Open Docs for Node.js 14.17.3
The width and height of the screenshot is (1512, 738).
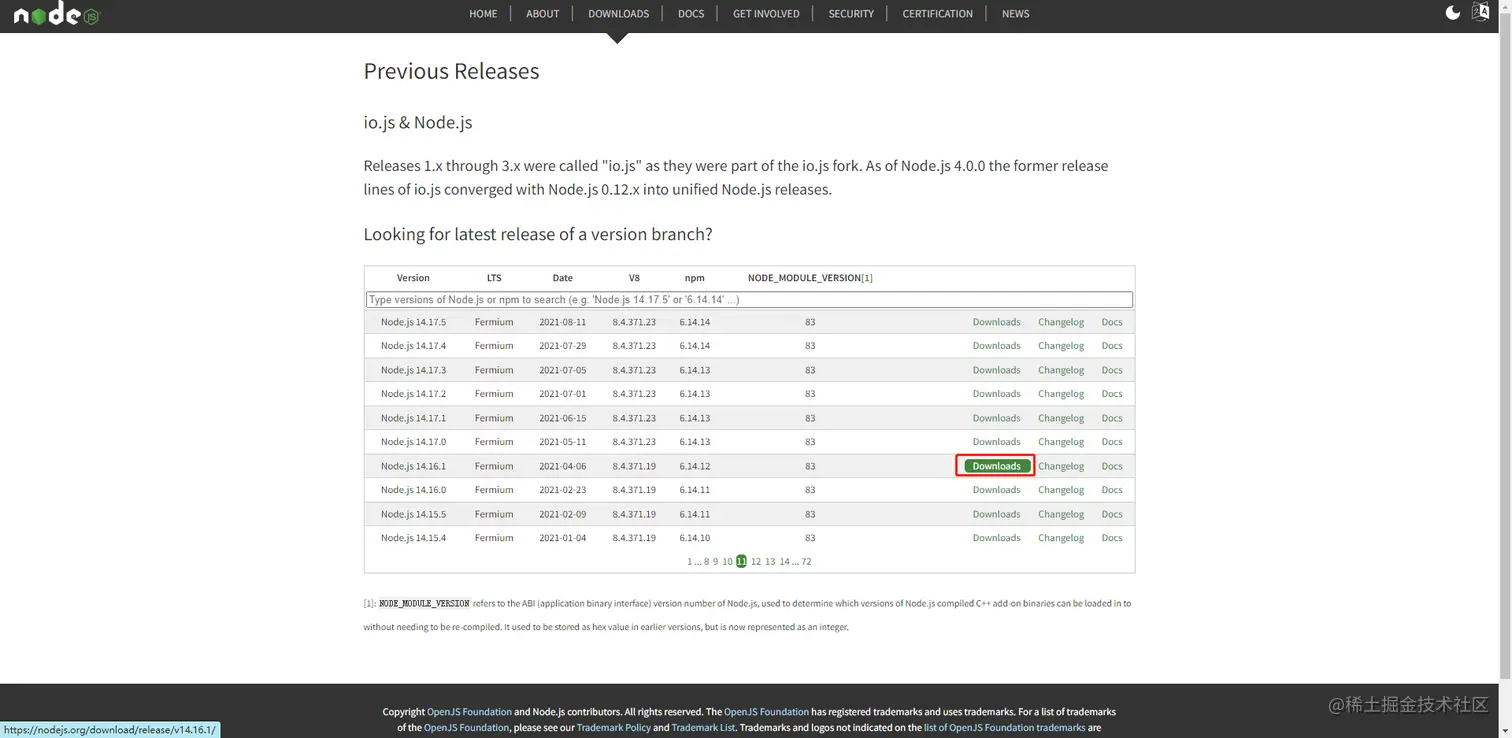1112,370
